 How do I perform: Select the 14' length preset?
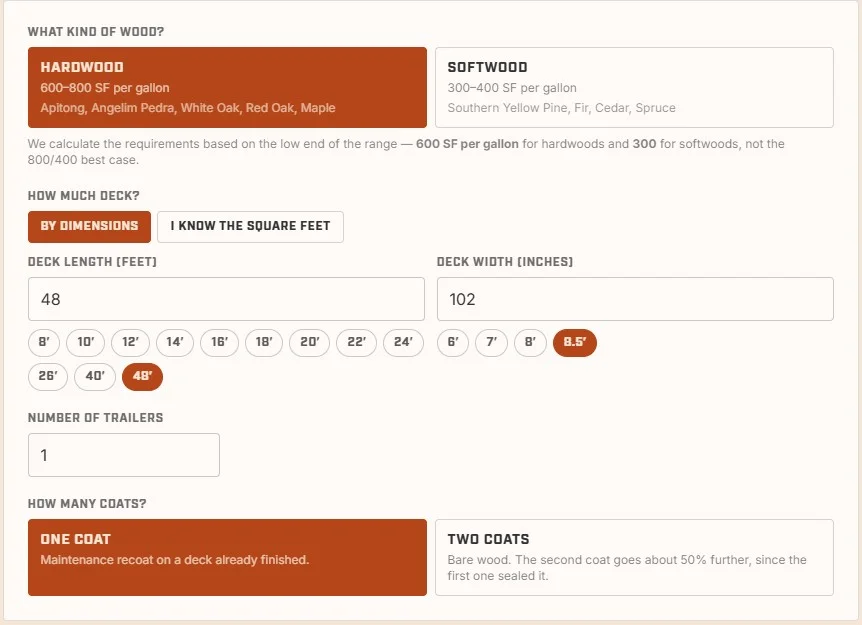point(175,342)
